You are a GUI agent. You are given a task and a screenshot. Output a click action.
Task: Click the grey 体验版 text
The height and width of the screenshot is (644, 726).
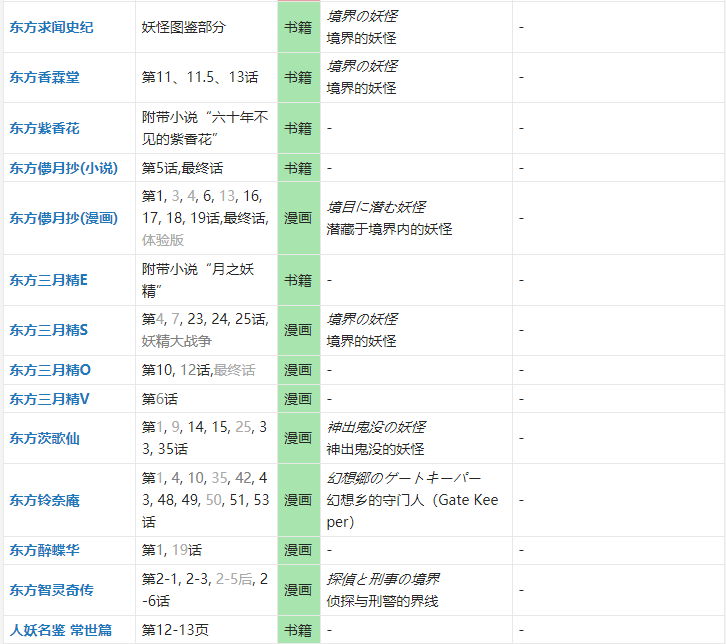tap(163, 240)
